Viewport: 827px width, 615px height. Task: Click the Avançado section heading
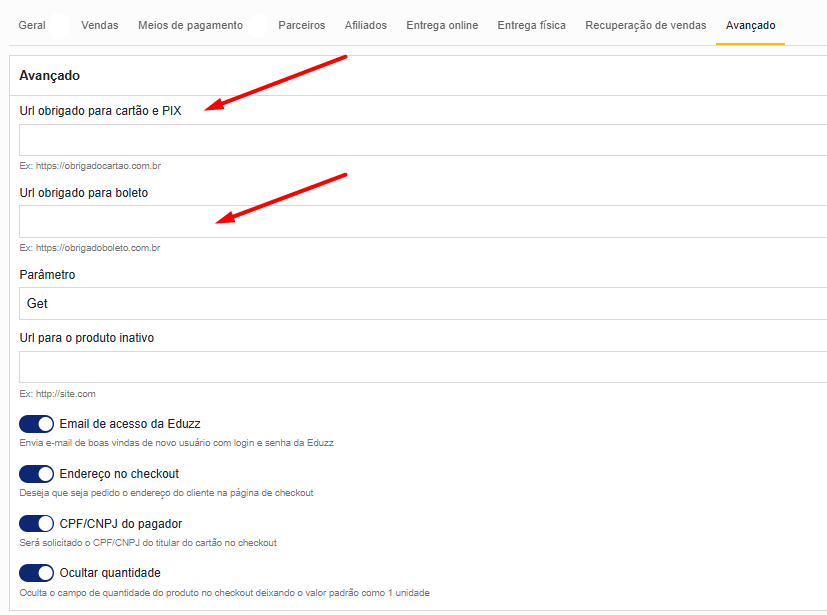pyautogui.click(x=50, y=75)
